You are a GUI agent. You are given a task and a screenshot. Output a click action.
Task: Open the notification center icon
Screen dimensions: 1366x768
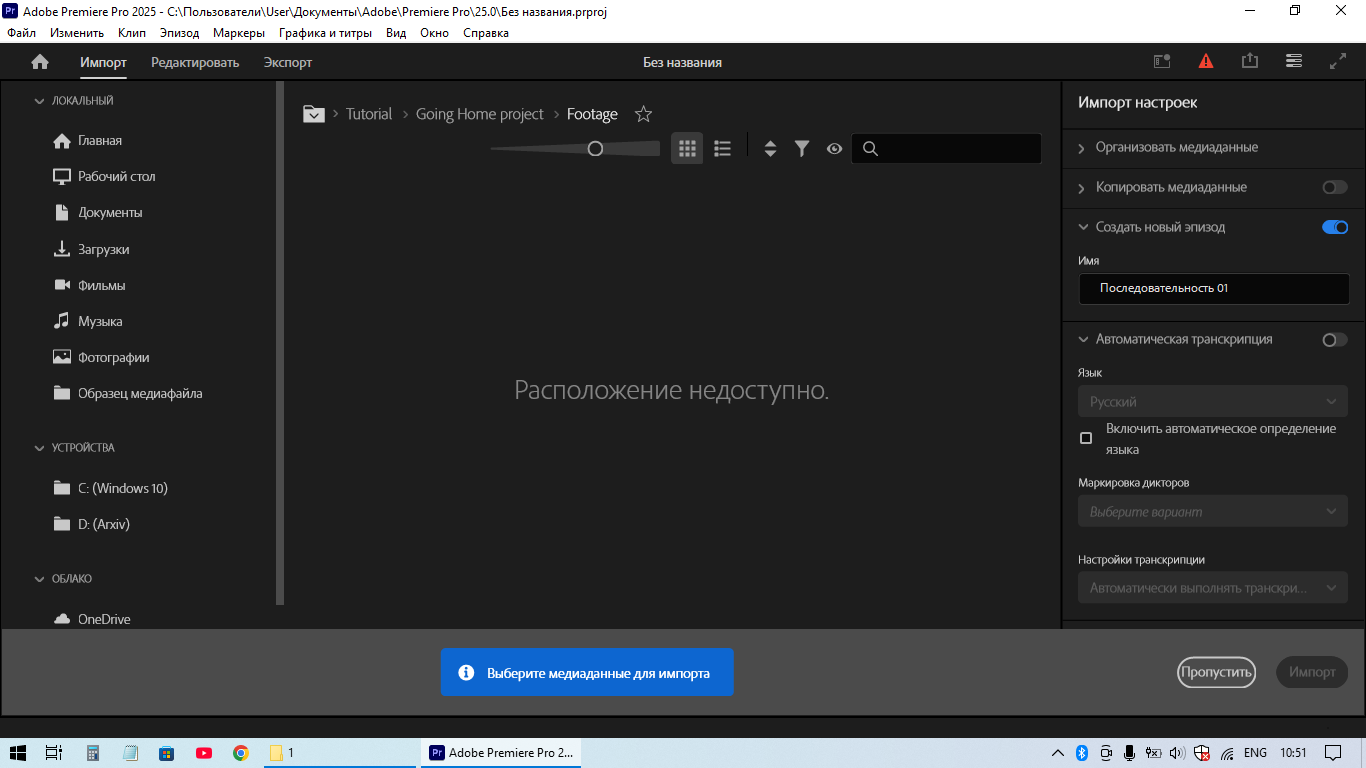coord(1333,753)
